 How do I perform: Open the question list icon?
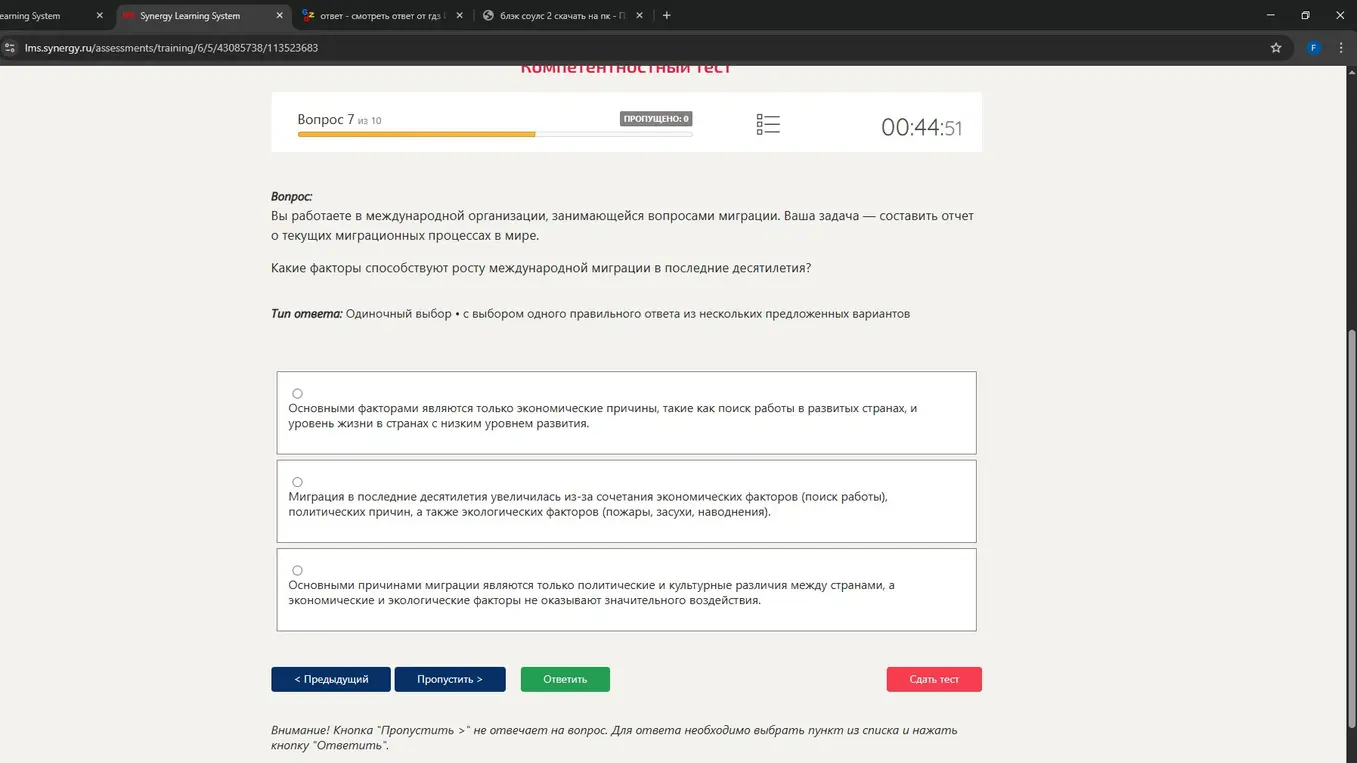coord(768,124)
